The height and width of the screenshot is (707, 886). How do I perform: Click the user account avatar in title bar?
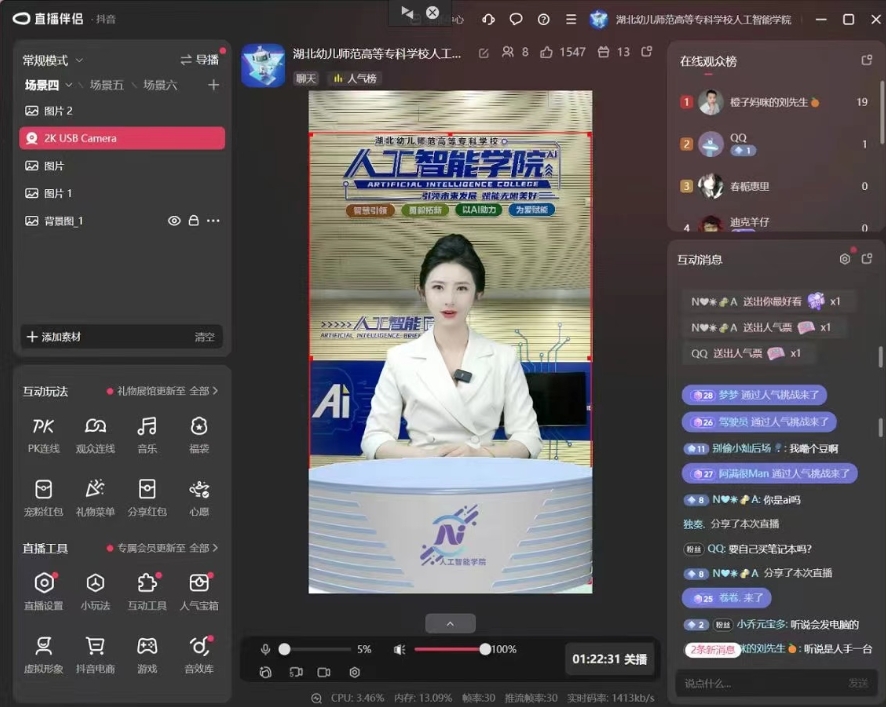coord(598,20)
